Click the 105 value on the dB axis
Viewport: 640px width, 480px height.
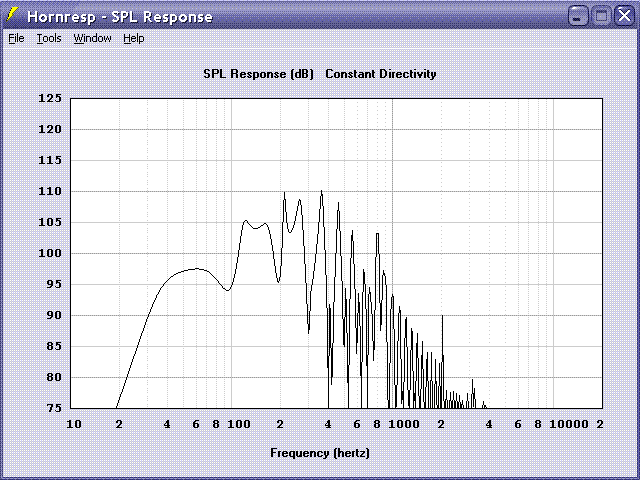point(50,222)
